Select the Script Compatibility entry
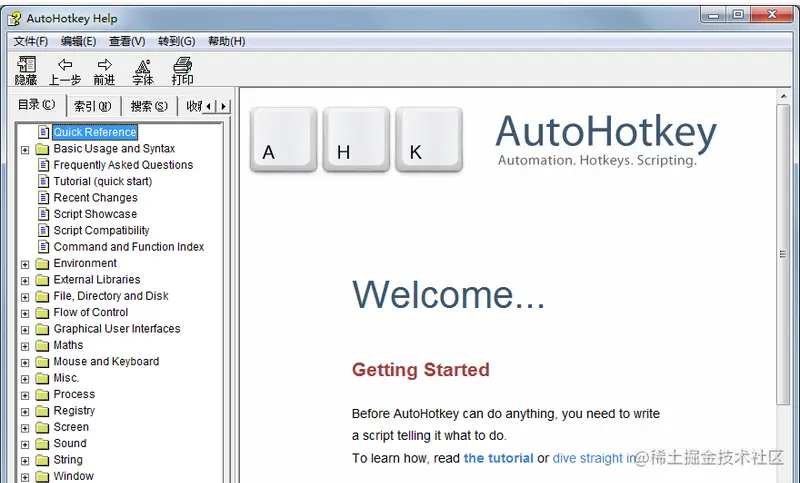The image size is (800, 483). 101,230
